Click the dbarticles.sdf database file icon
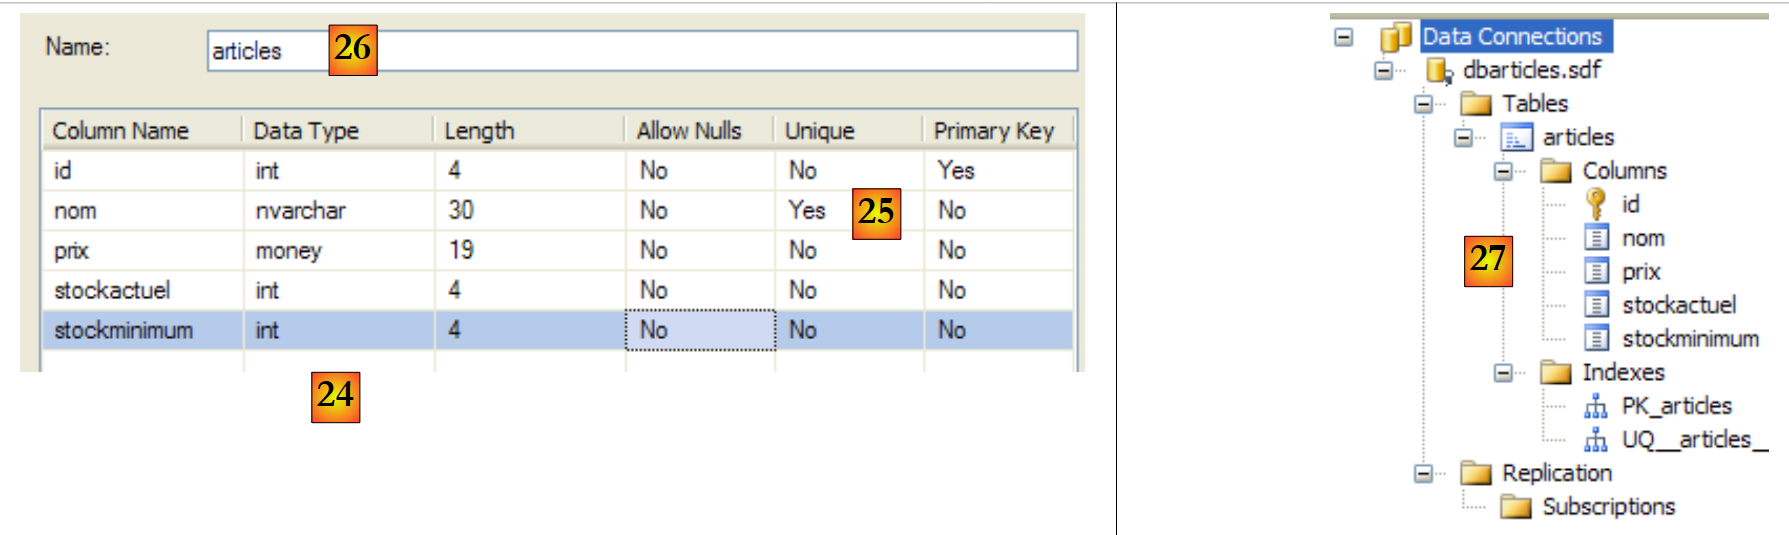 pyautogui.click(x=1438, y=70)
